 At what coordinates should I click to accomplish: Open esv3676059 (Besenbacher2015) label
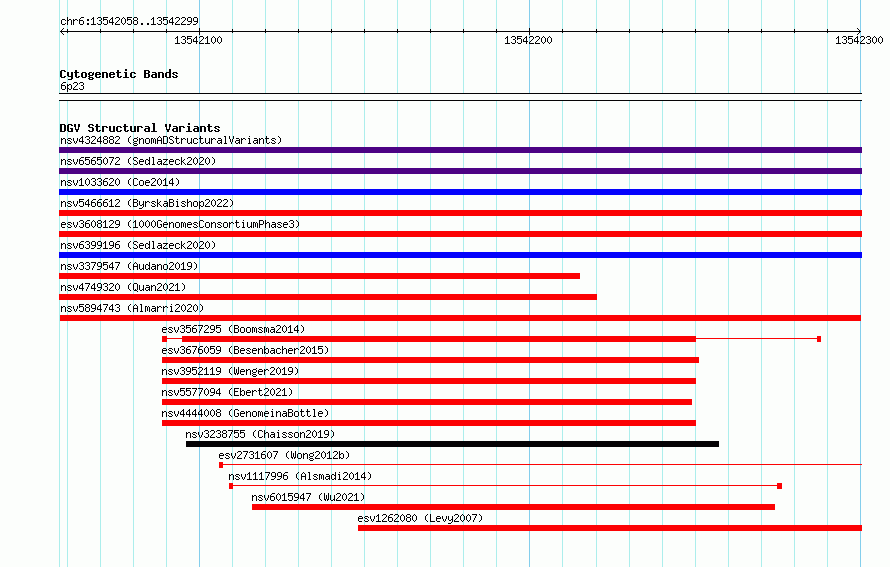[245, 350]
